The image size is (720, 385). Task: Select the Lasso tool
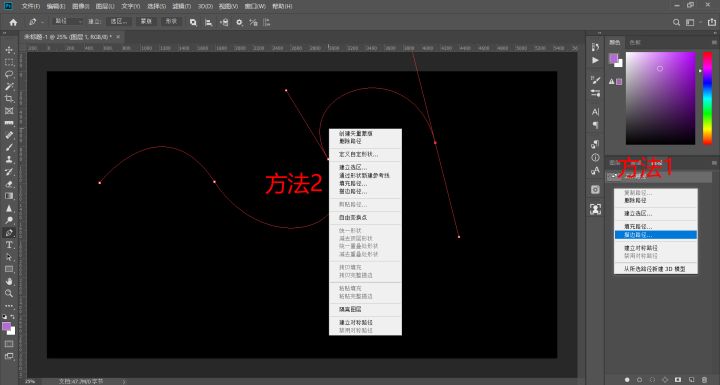click(9, 74)
